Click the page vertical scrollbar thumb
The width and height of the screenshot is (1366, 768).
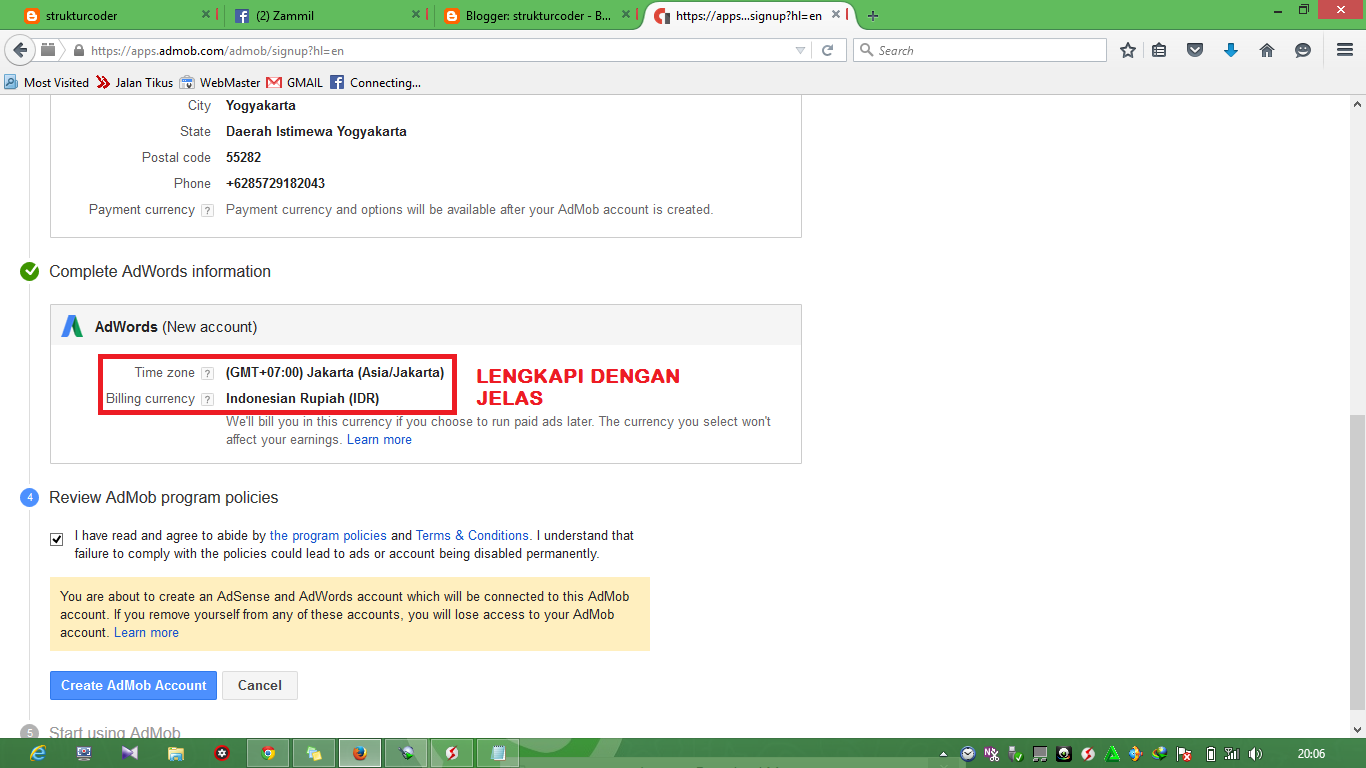pyautogui.click(x=1357, y=560)
